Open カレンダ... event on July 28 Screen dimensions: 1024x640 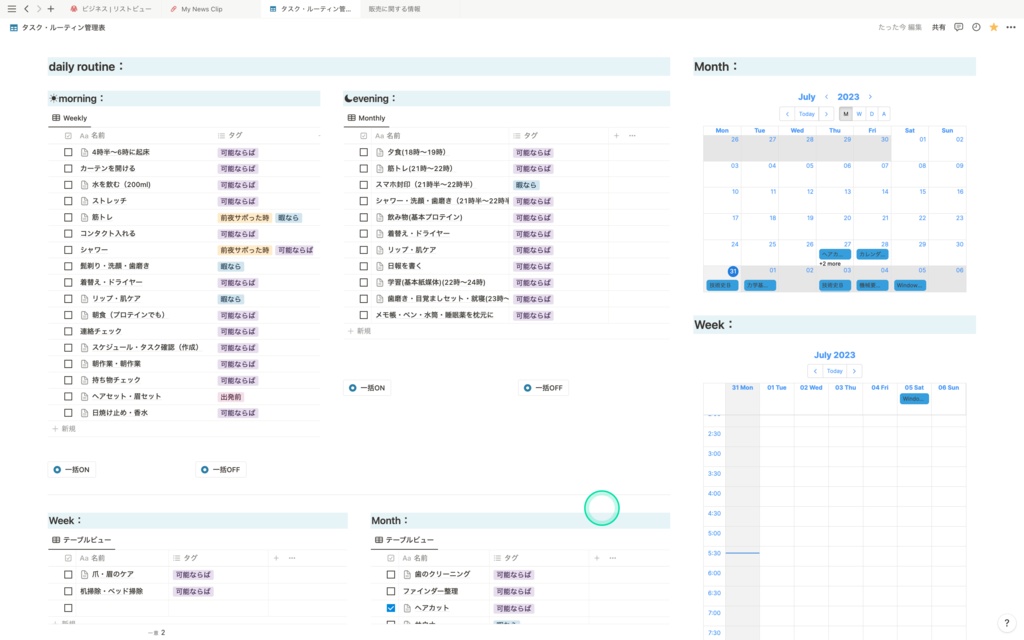tap(872, 255)
